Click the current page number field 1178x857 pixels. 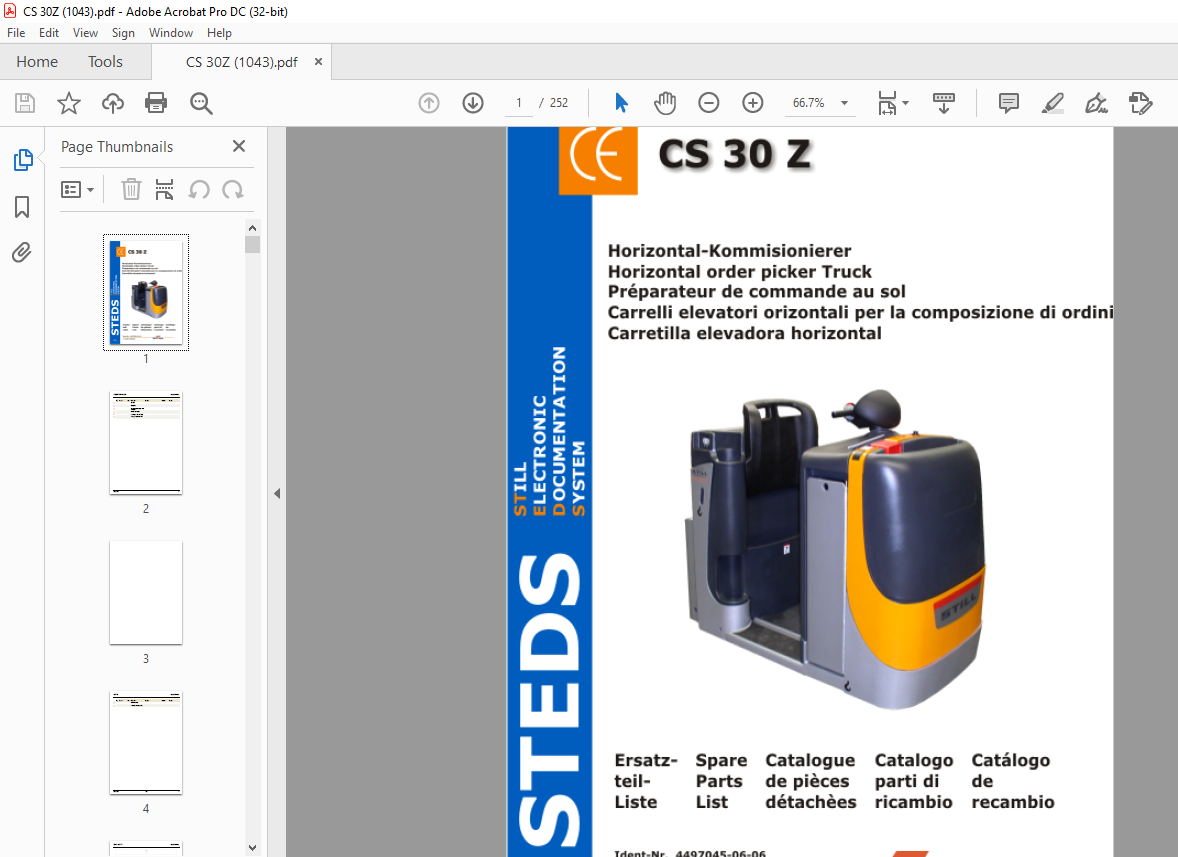[x=518, y=103]
